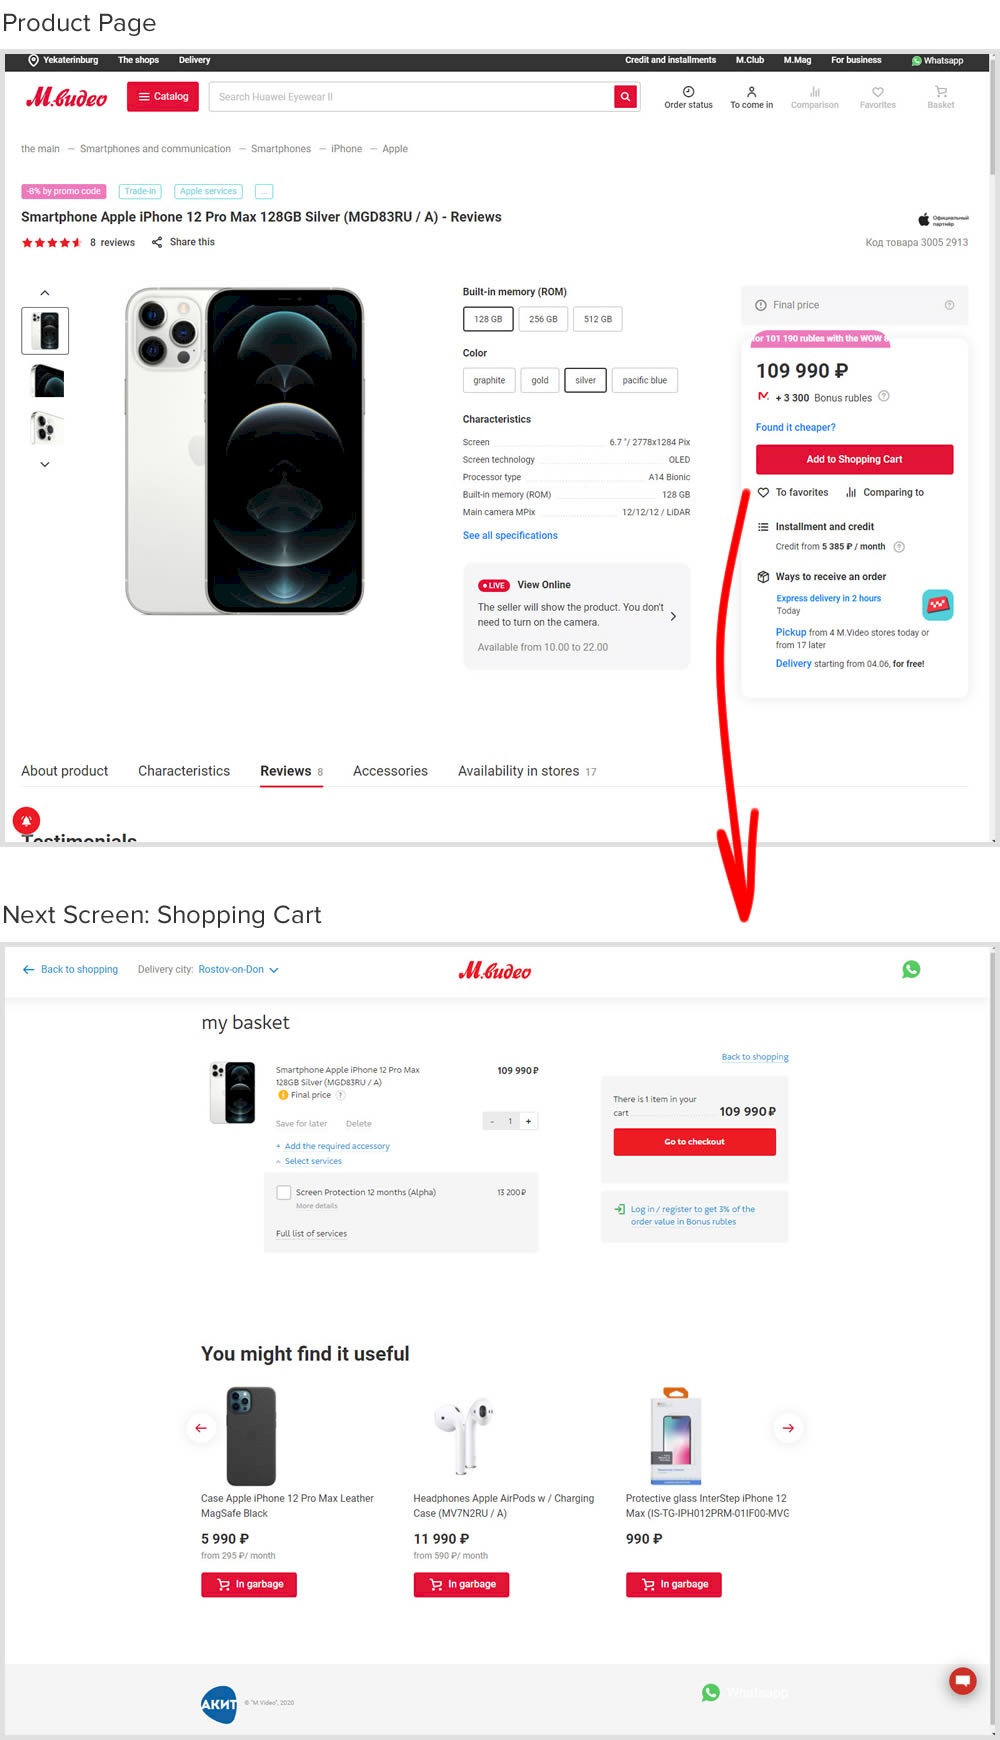Viewport: 1000px width, 1740px height.
Task: Open the Order status icon
Action: coord(688,92)
